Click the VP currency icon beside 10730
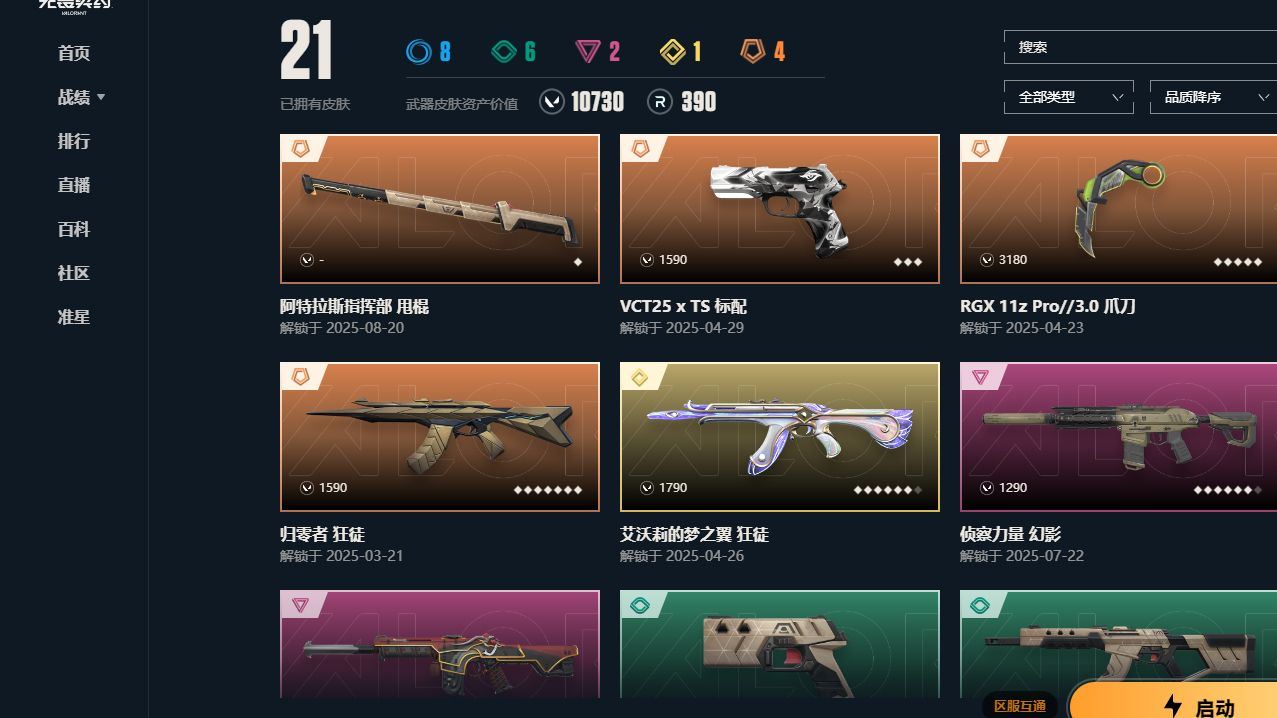This screenshot has height=718, width=1277. click(x=552, y=102)
